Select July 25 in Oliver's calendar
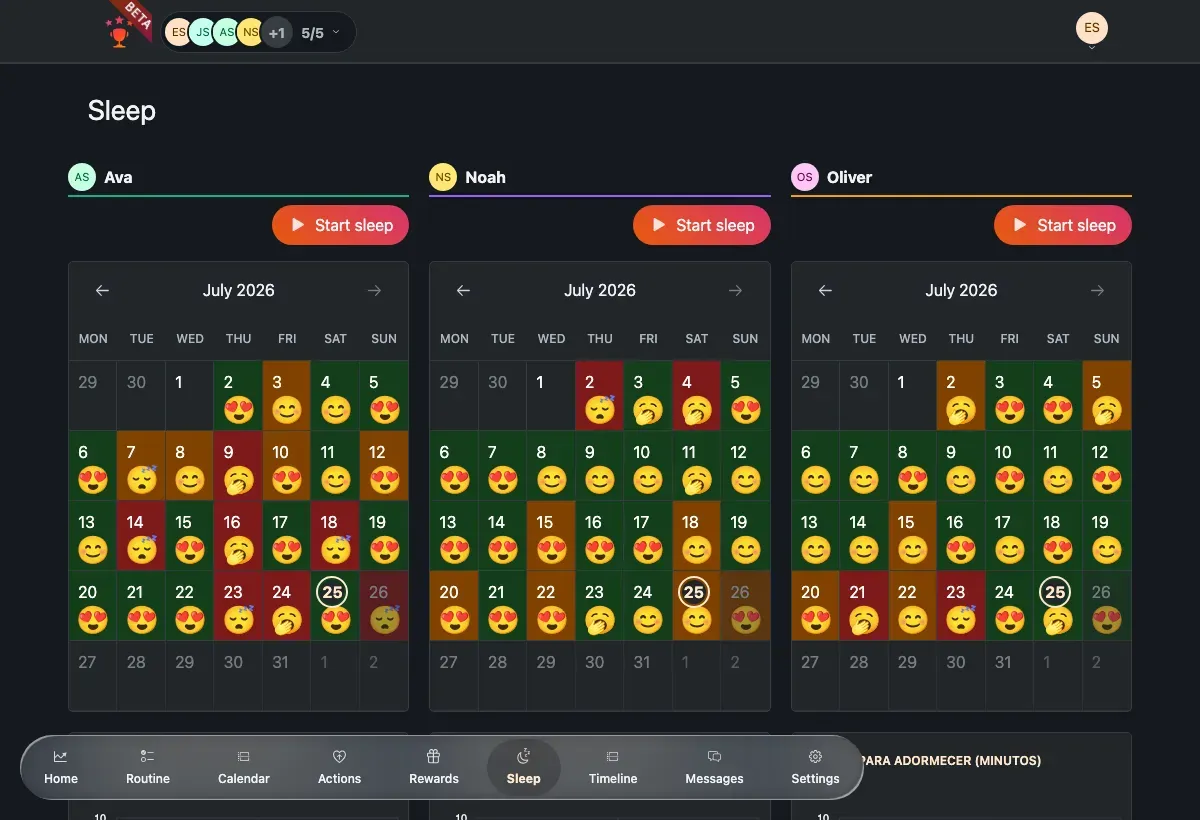The image size is (1200, 820). pyautogui.click(x=1058, y=606)
